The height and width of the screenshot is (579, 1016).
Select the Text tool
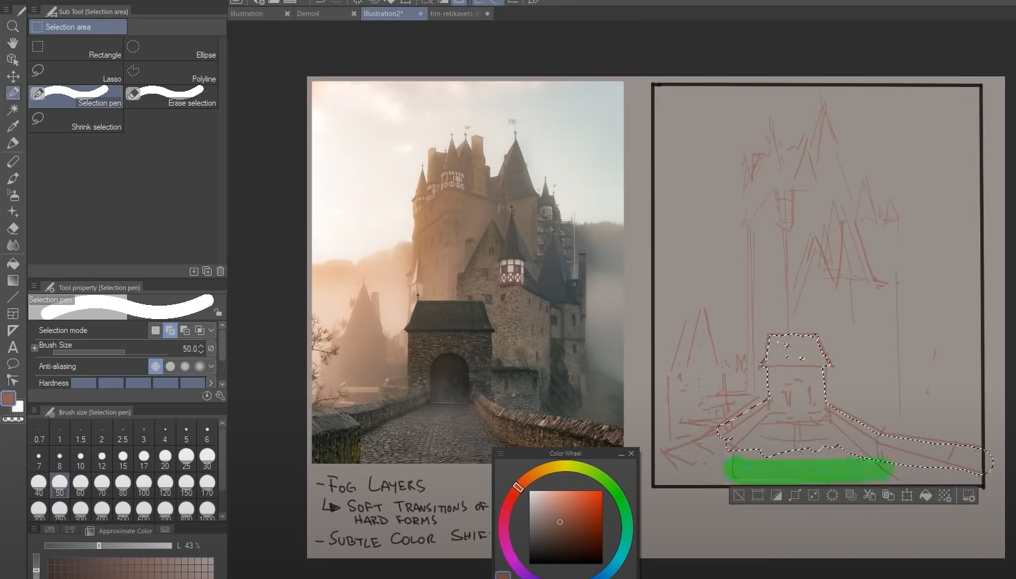tap(13, 347)
